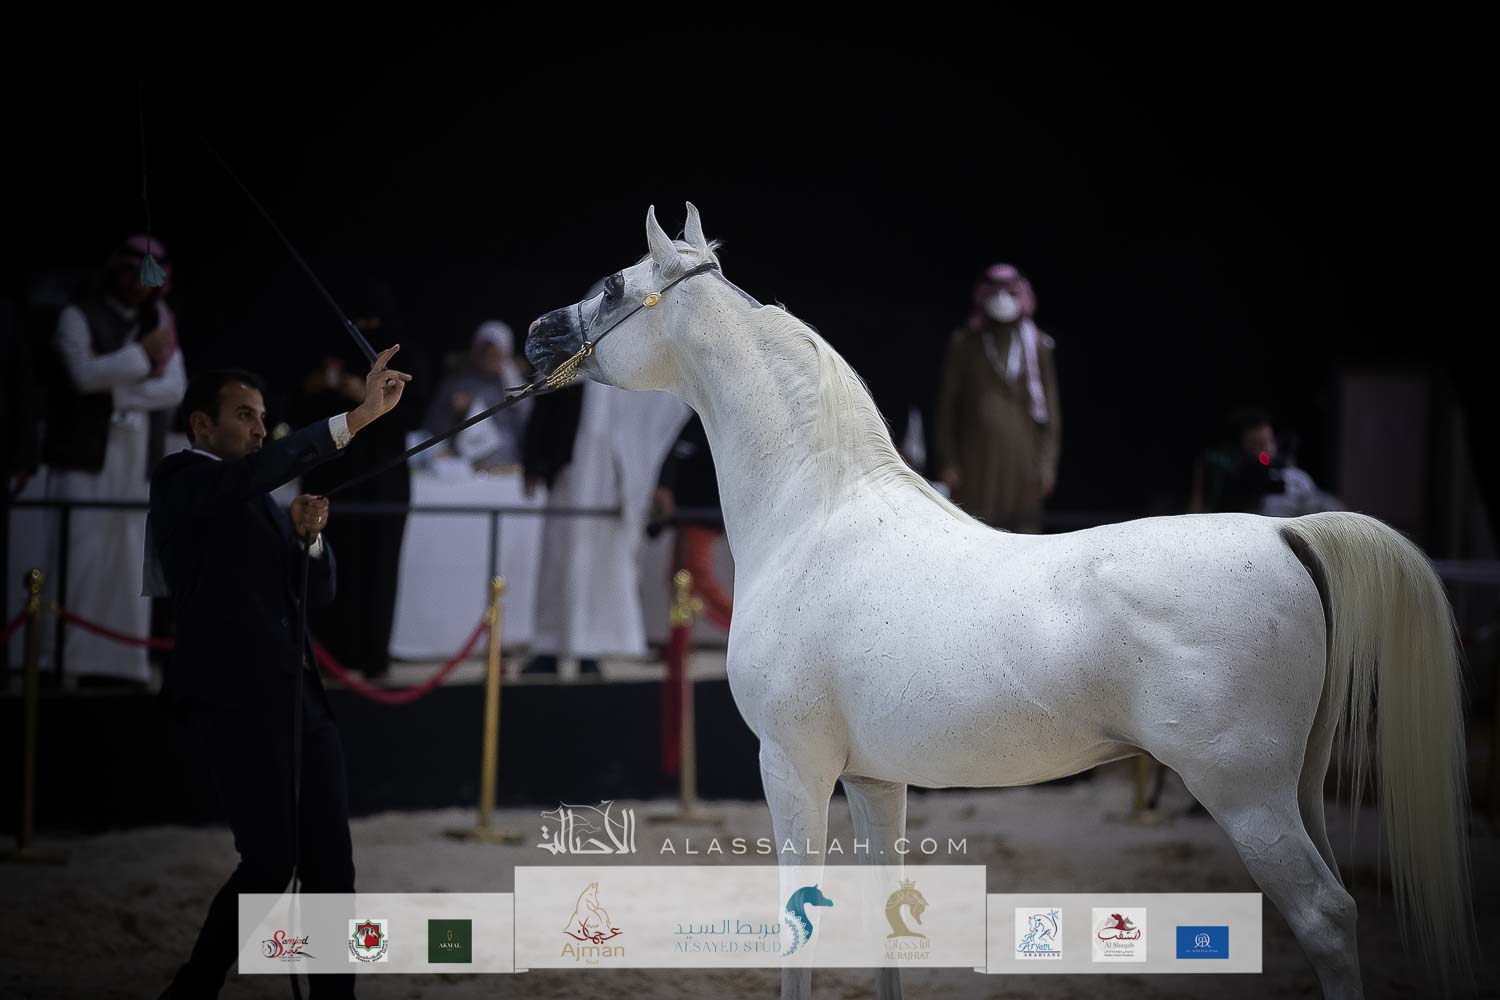Open the Ajman Stud logo

coord(594,924)
